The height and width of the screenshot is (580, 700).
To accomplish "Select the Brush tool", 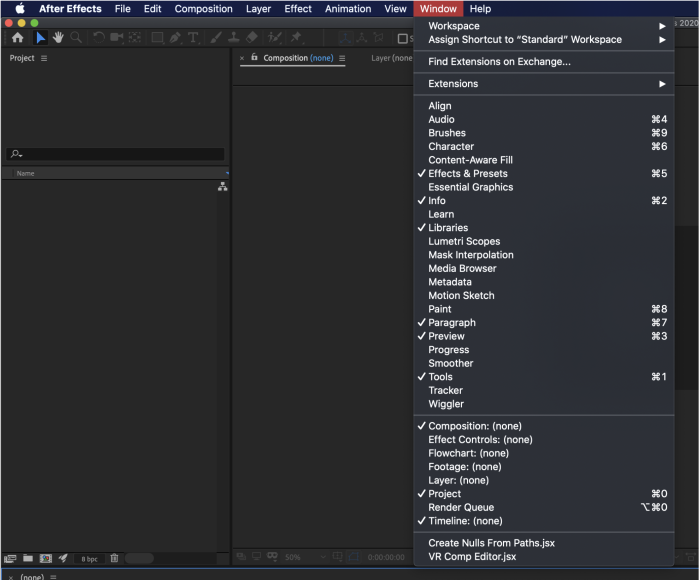I will pyautogui.click(x=216, y=38).
